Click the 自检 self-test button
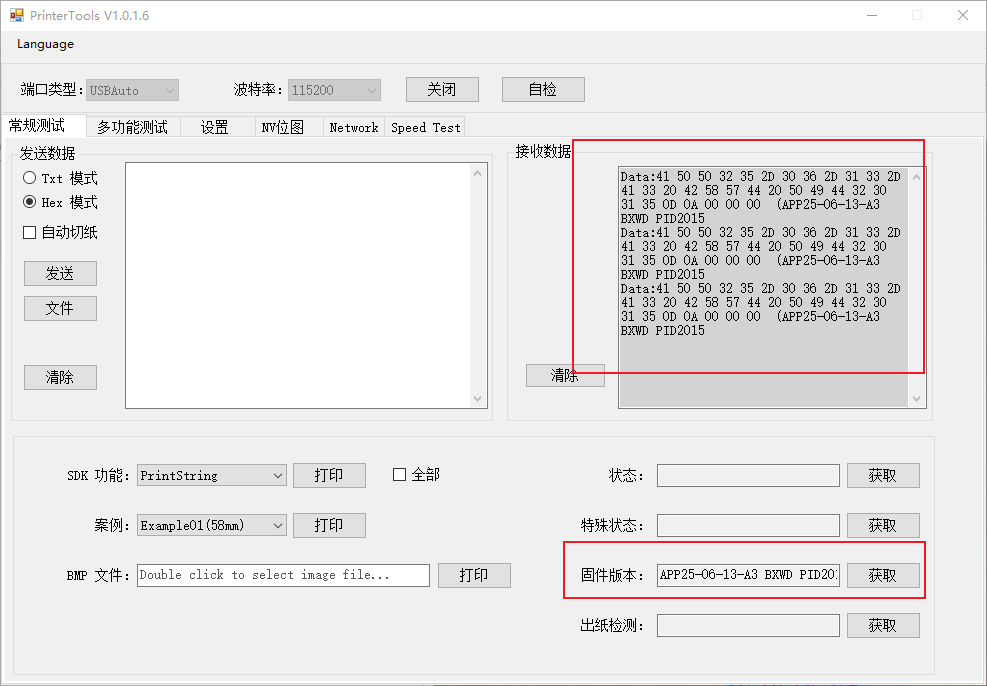This screenshot has width=987, height=686. [x=542, y=89]
